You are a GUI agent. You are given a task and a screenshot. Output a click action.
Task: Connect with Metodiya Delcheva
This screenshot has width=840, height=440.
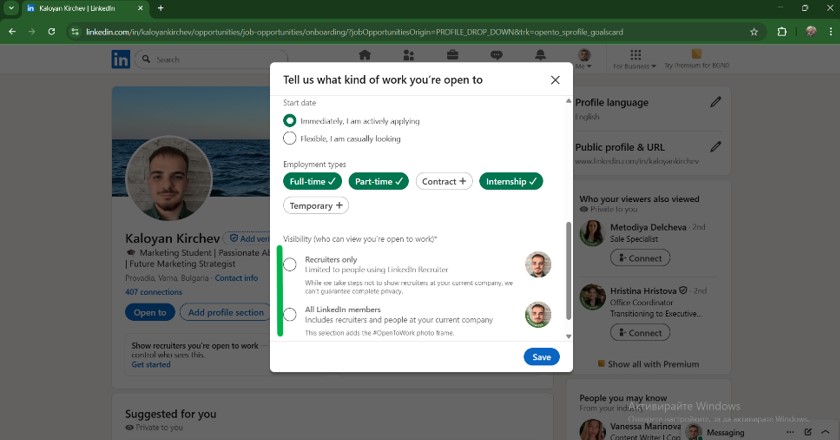(640, 258)
